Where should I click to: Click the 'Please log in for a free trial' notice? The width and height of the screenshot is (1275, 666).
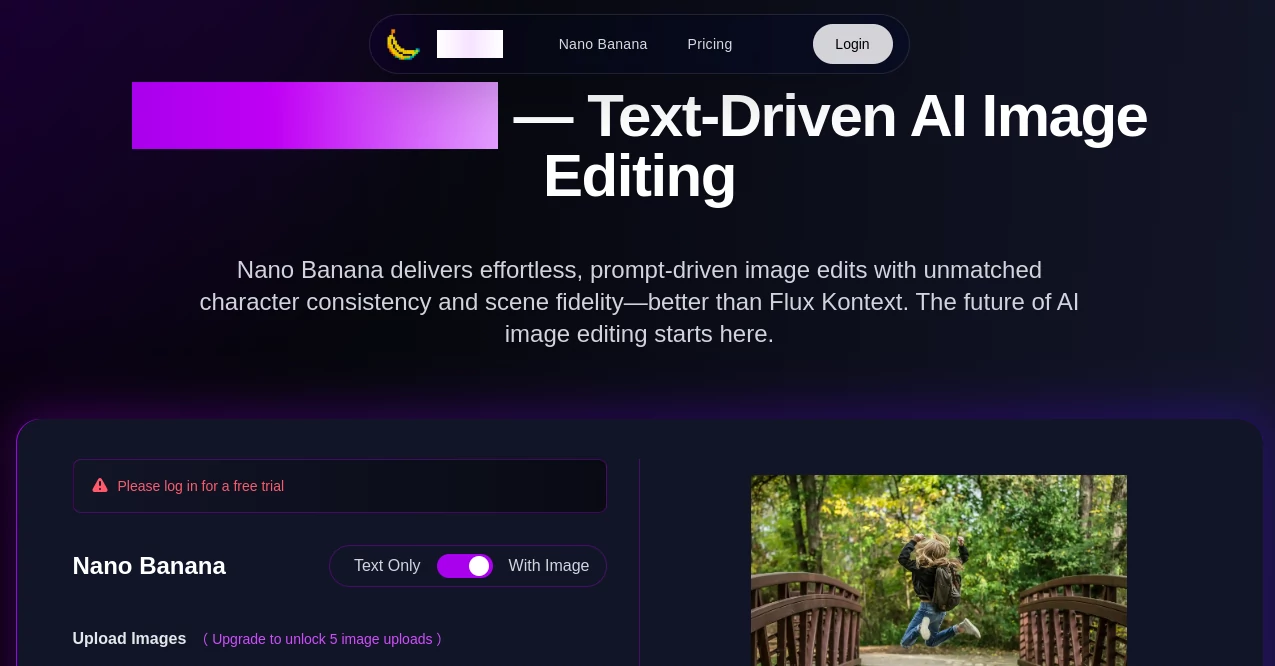[x=340, y=486]
